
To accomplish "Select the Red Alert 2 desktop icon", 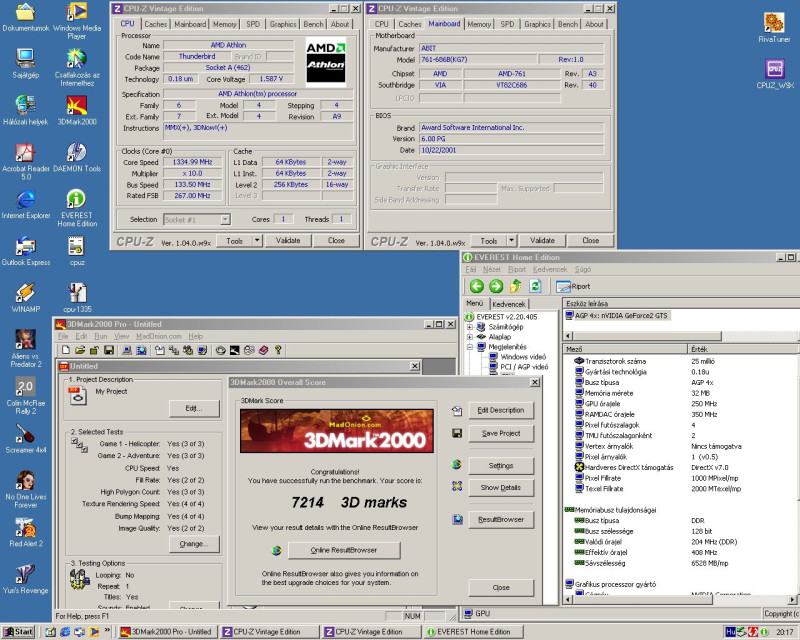I will pyautogui.click(x=26, y=532).
